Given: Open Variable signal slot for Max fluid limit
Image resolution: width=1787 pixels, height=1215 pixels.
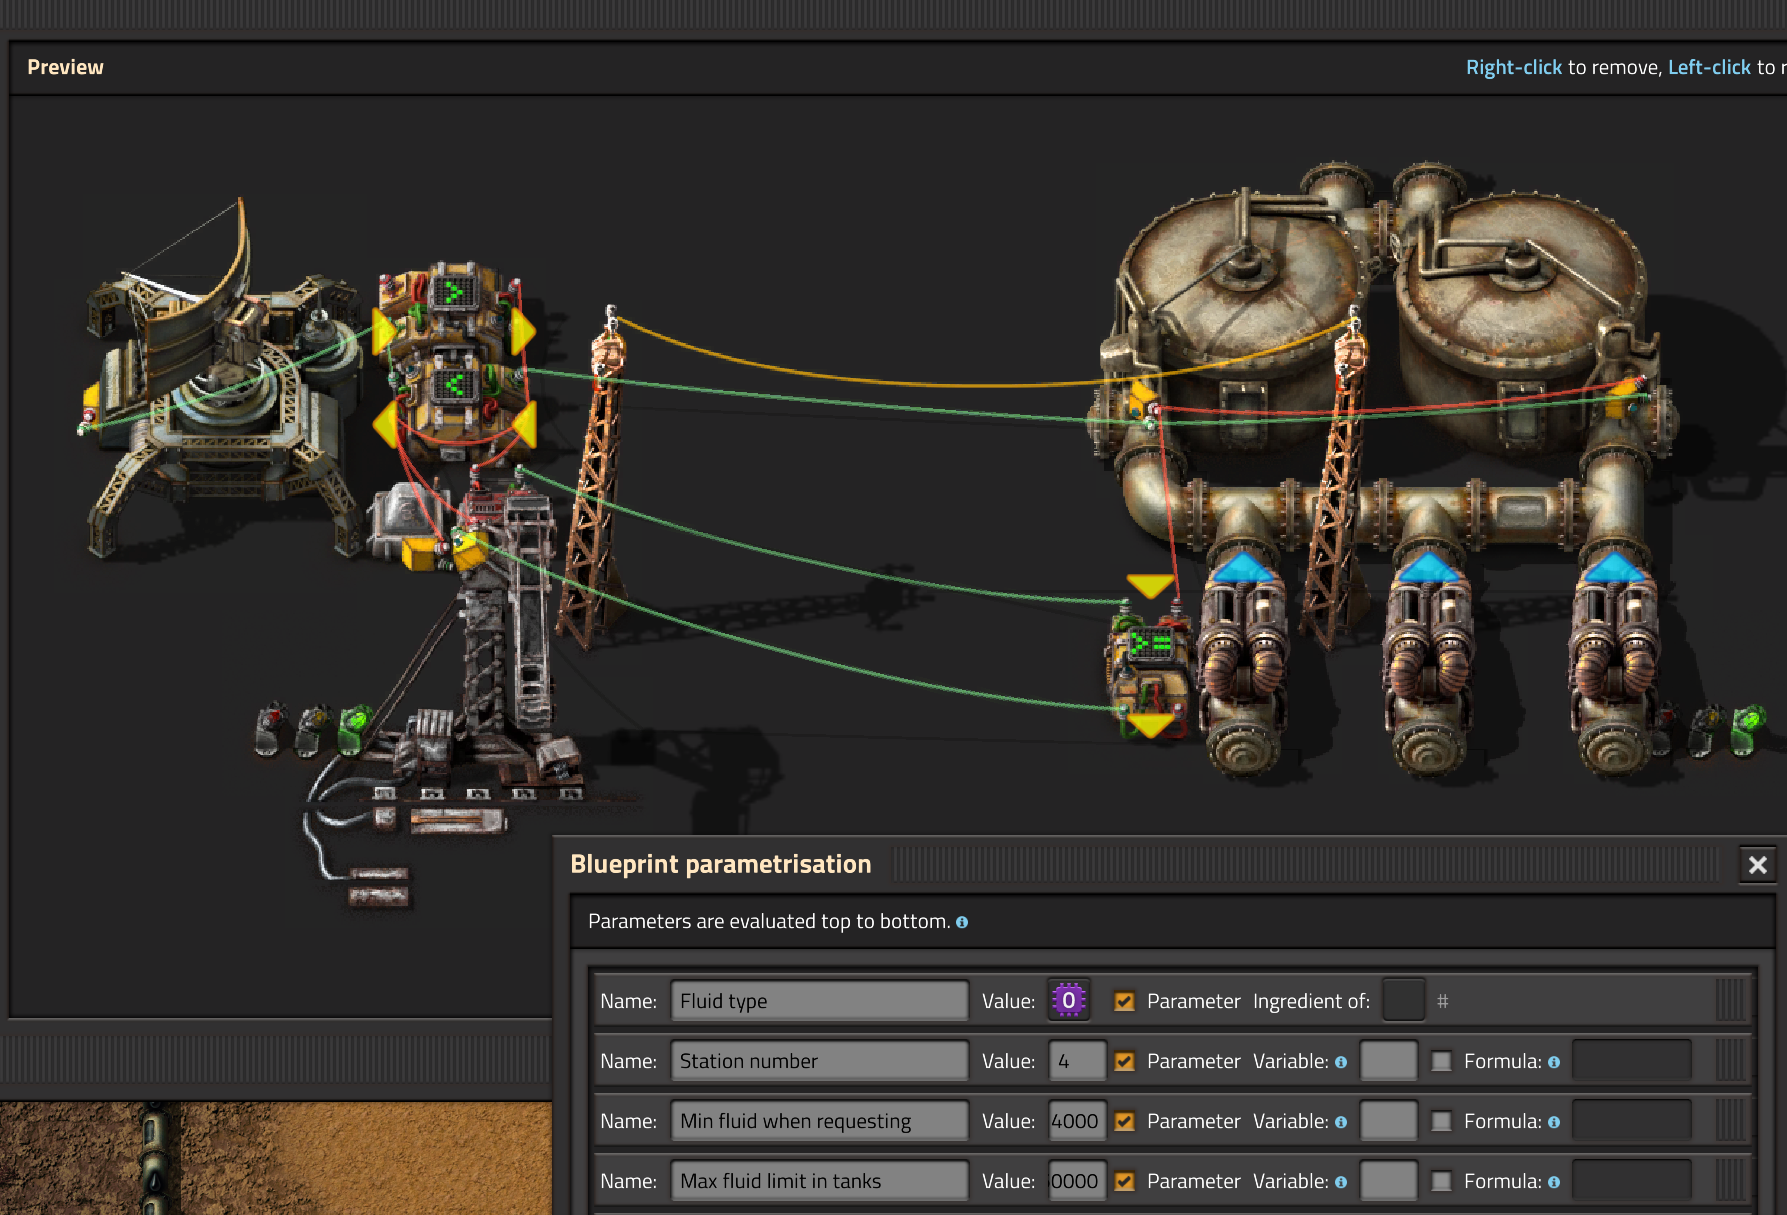Looking at the screenshot, I should (x=1389, y=1180).
